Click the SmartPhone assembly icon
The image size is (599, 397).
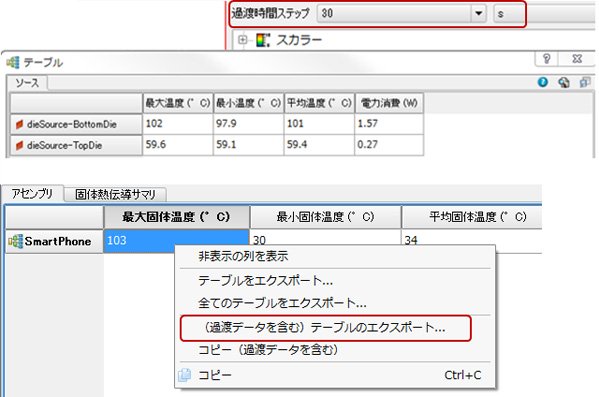[16, 241]
